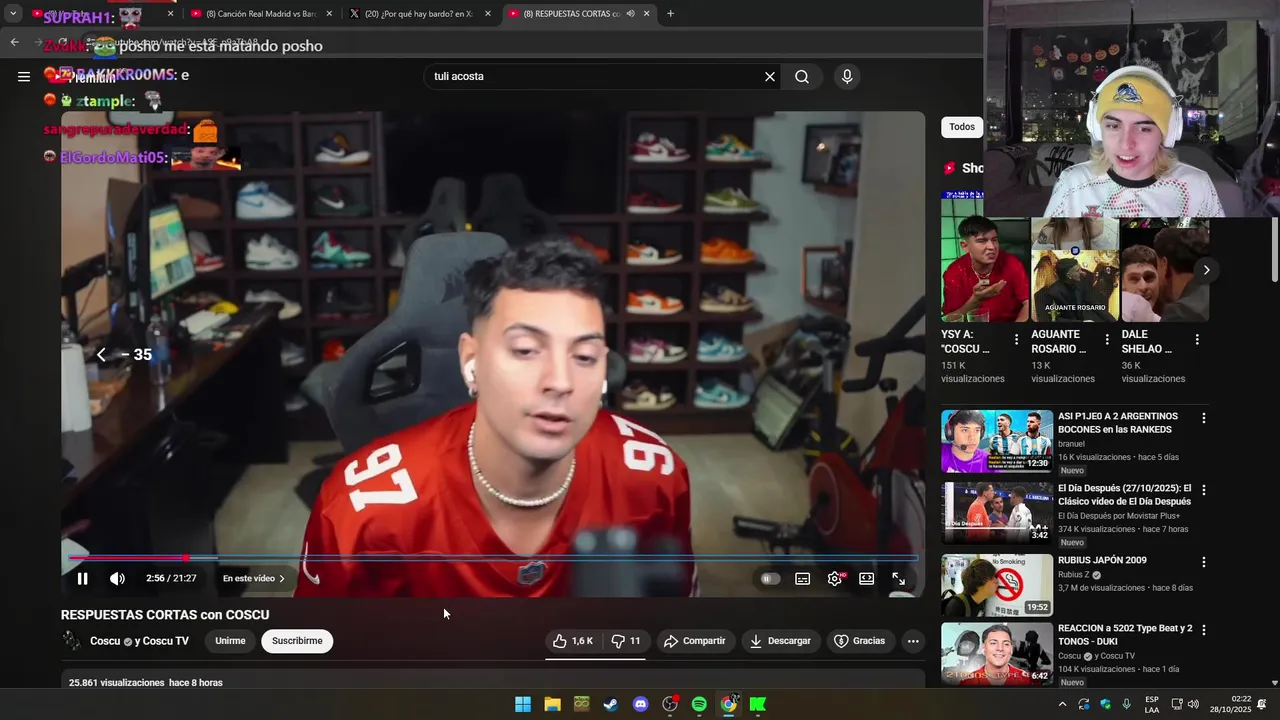Click the search magnifier button
Screen dimensions: 1280x720
(x=802, y=76)
